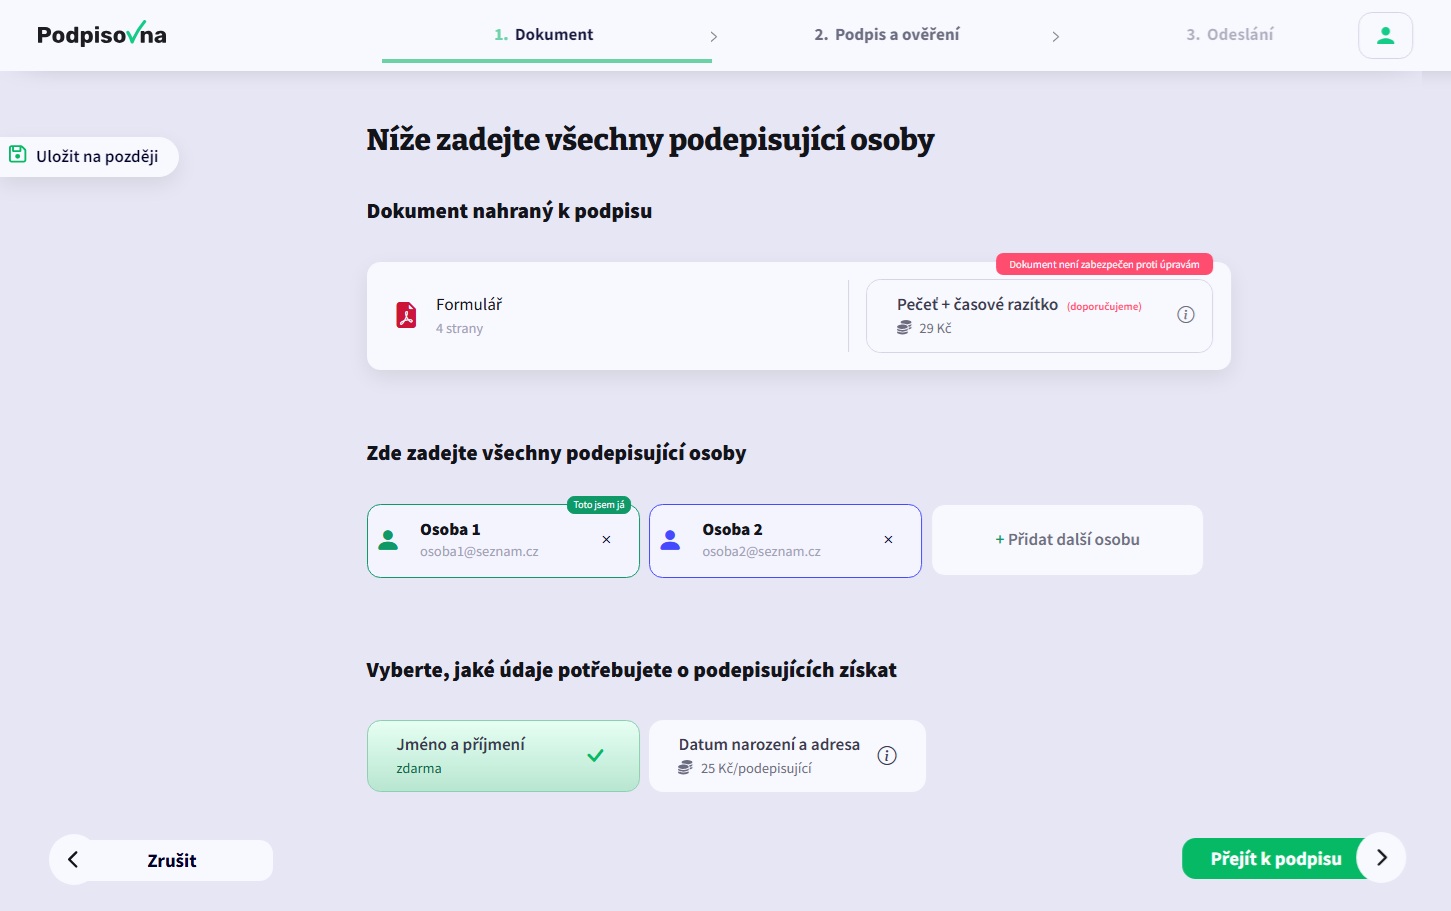Show info for Datum narození a adresa

(887, 756)
